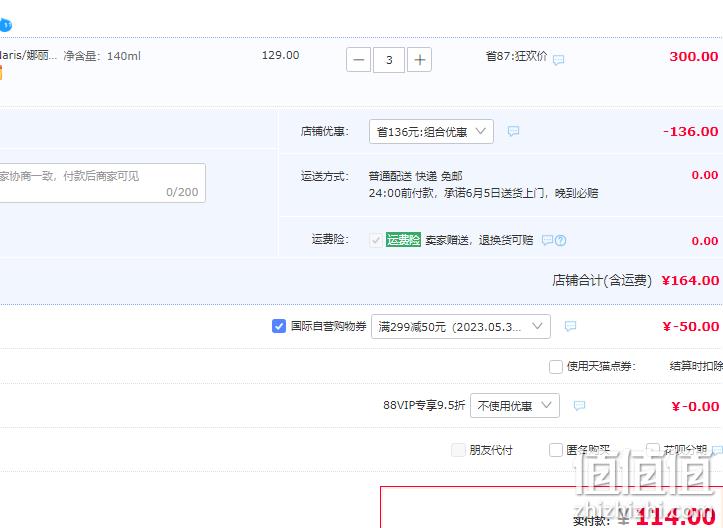Expand the 满299减50元 coupon dropdown
Image resolution: width=723 pixels, height=528 pixels.
point(461,326)
